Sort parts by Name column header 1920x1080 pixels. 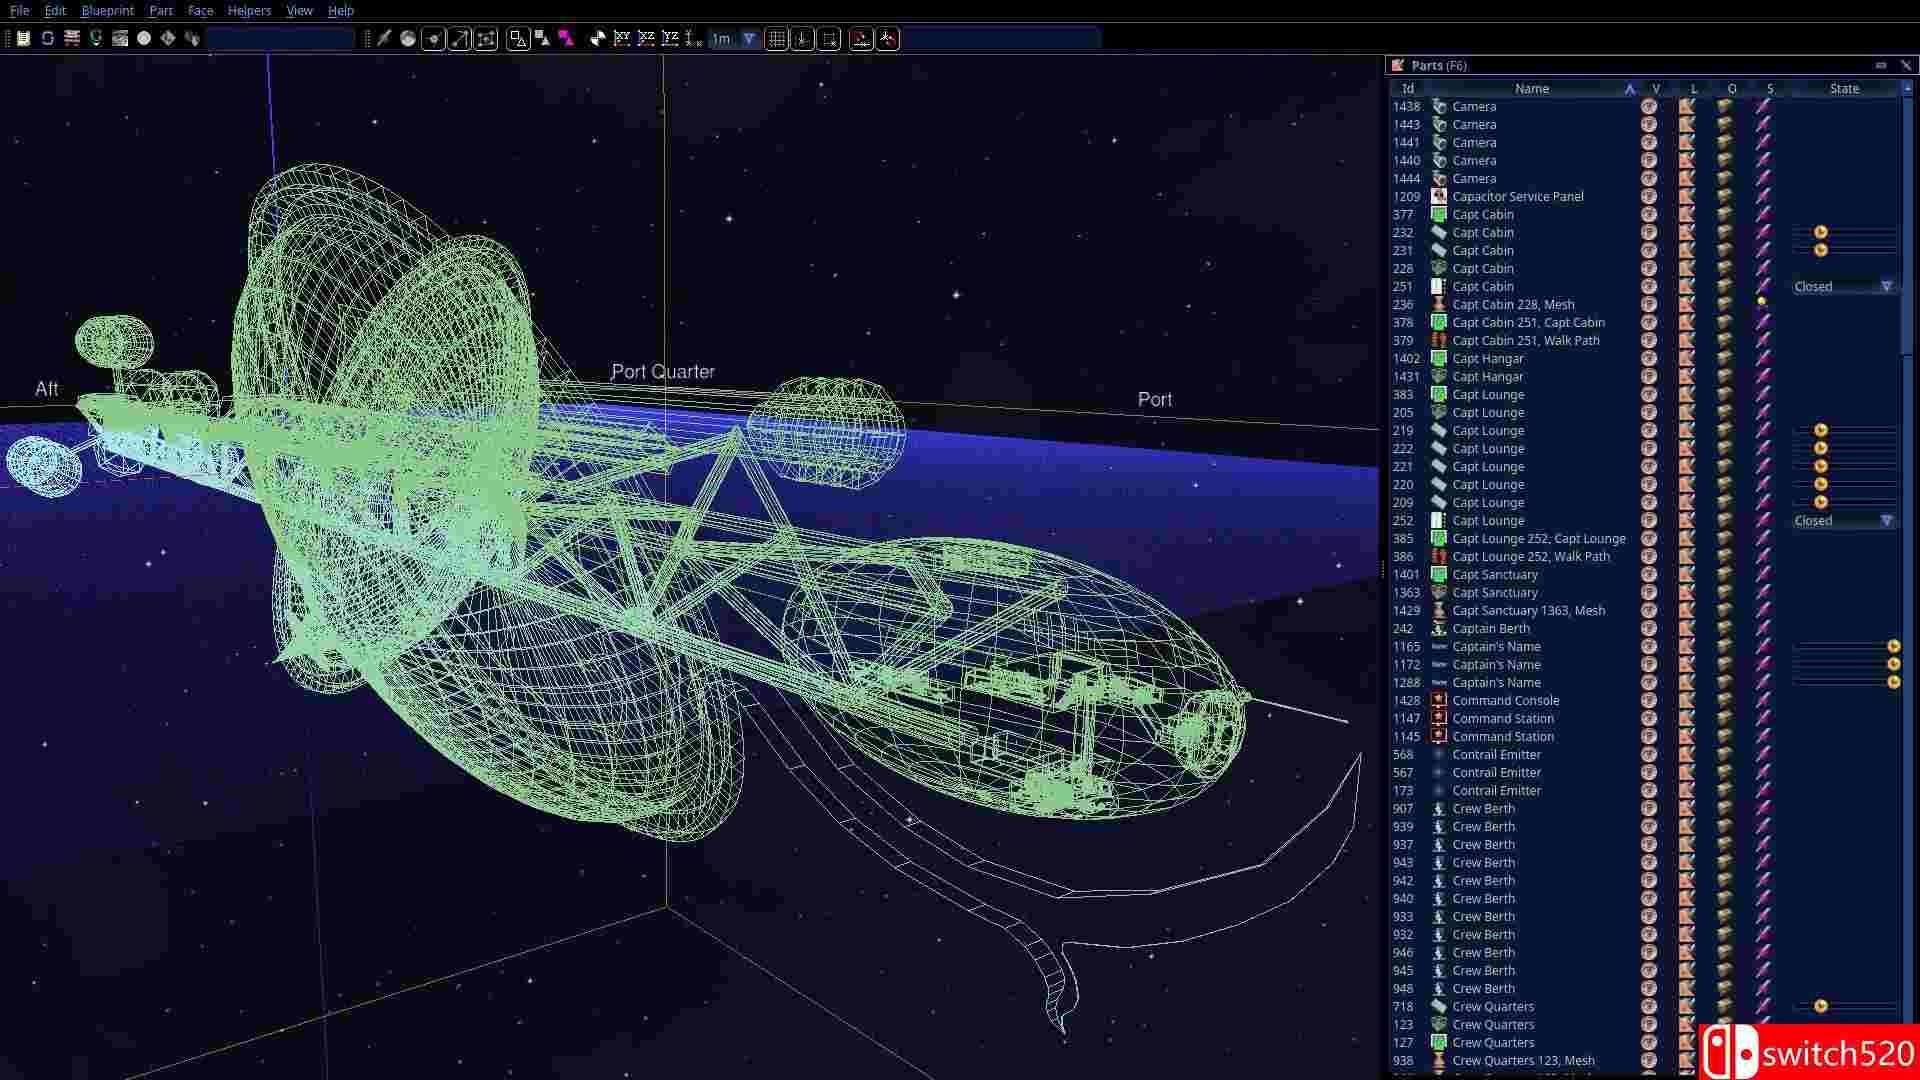click(1531, 89)
